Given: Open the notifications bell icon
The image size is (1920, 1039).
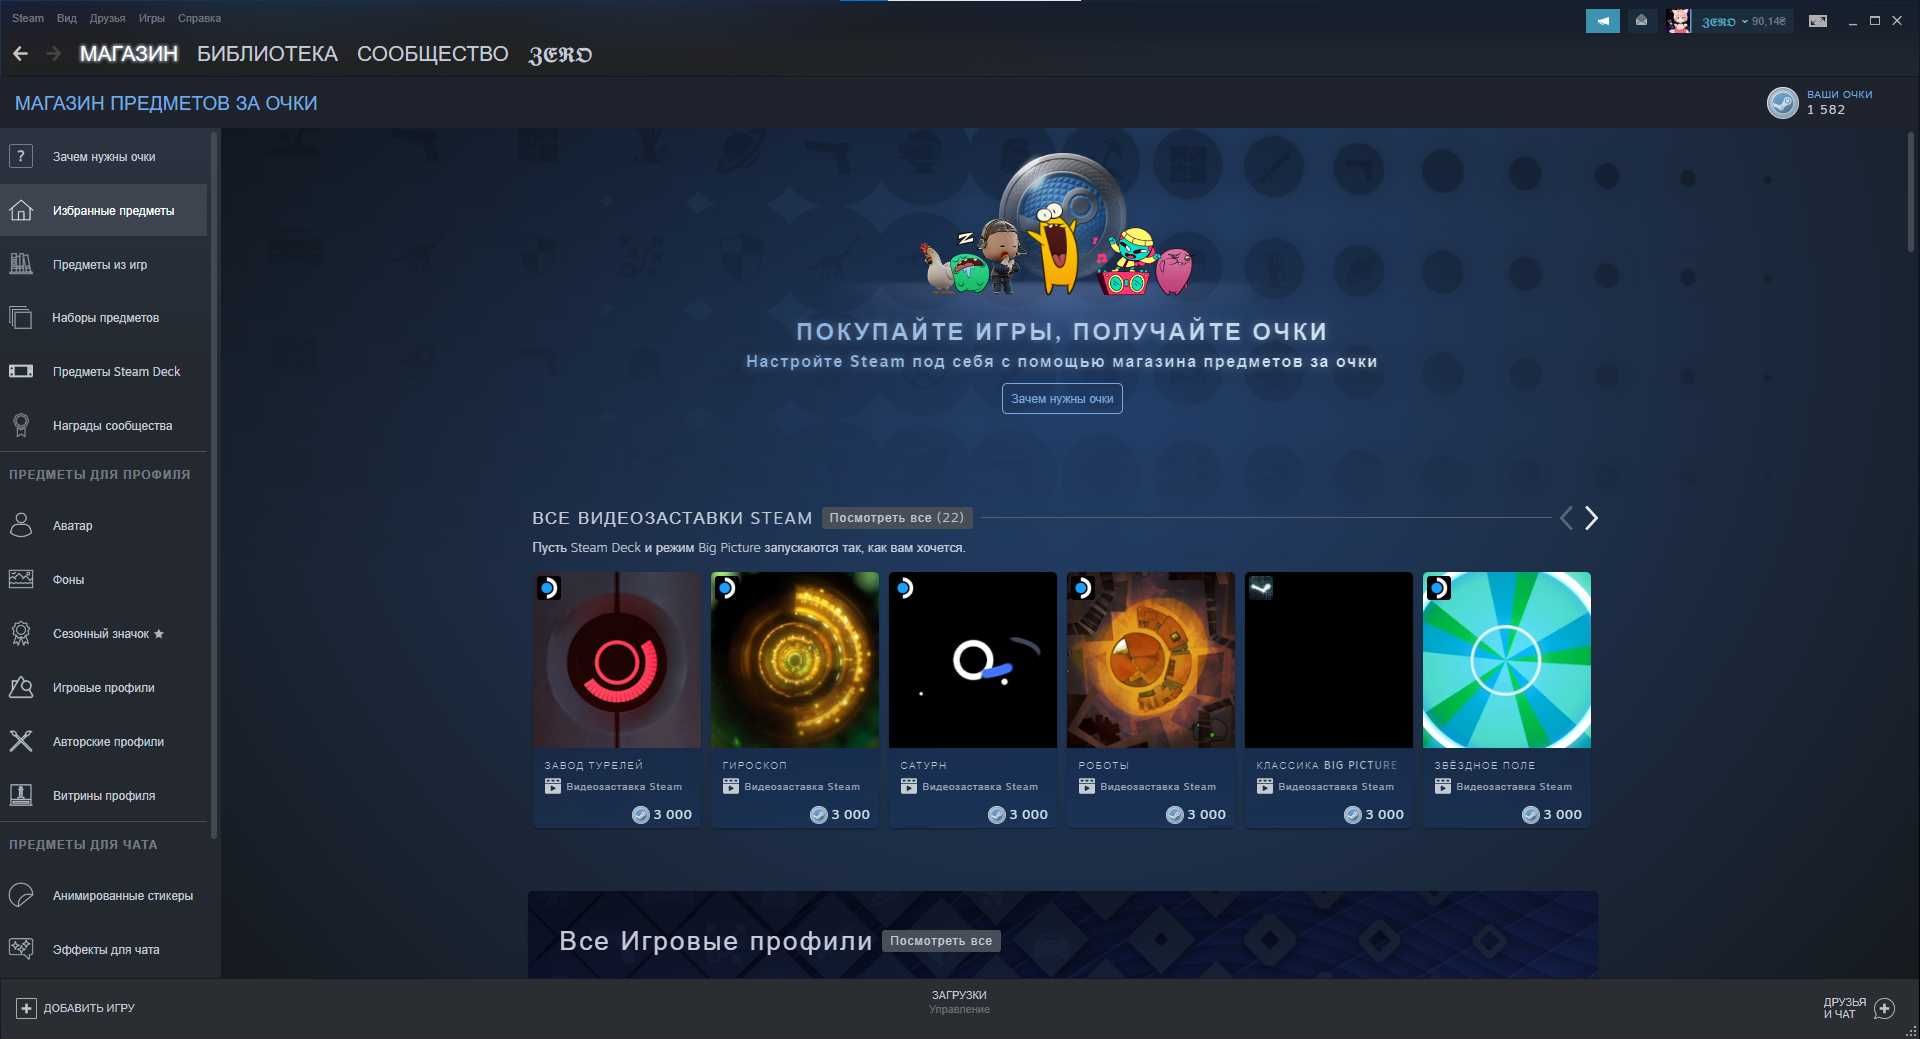Looking at the screenshot, I should 1641,20.
